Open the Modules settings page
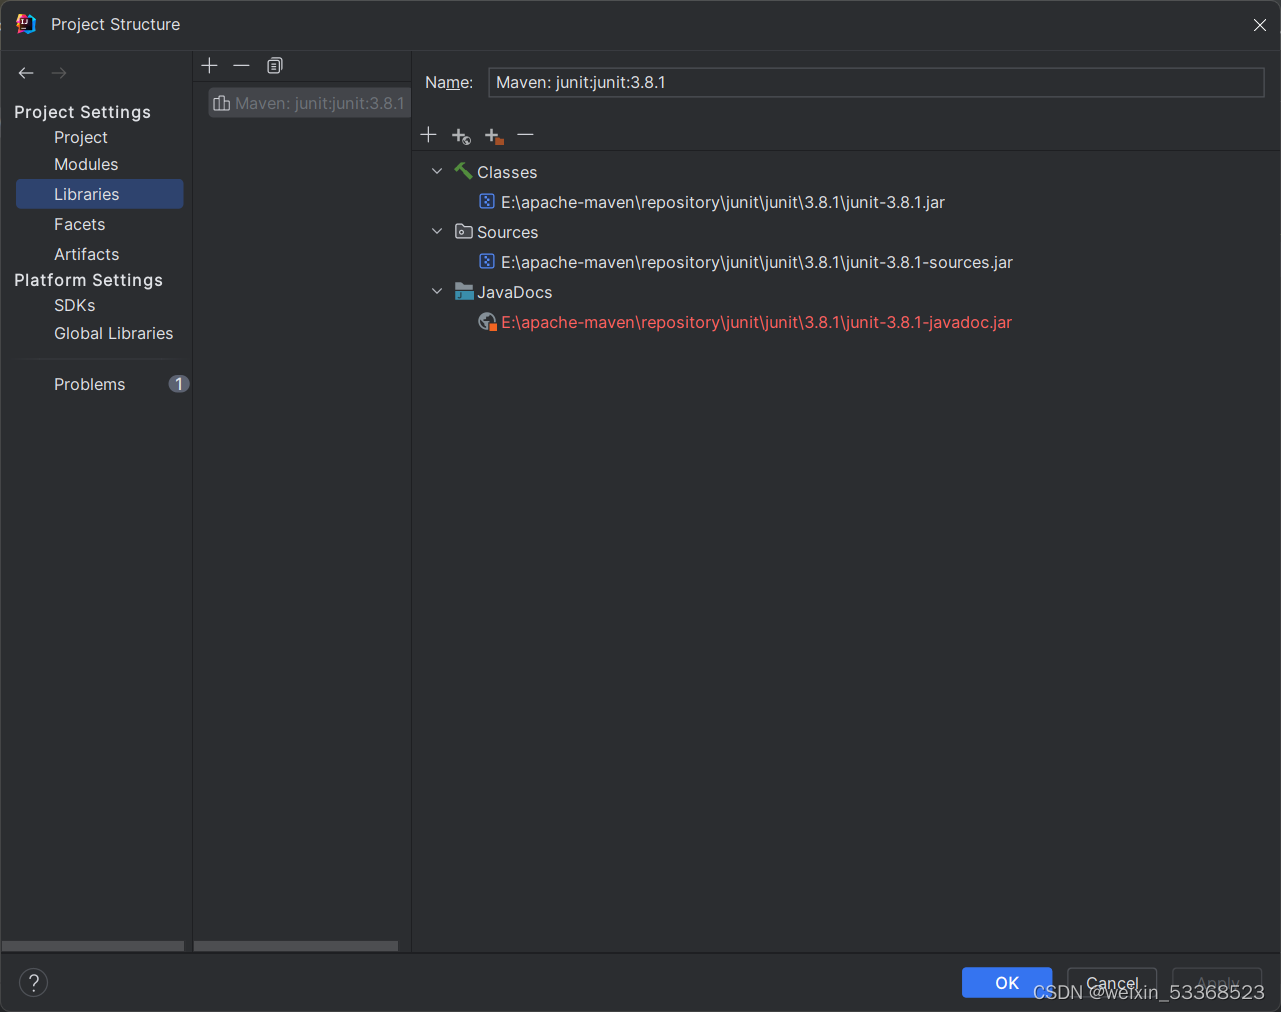Viewport: 1281px width, 1012px height. pyautogui.click(x=86, y=164)
